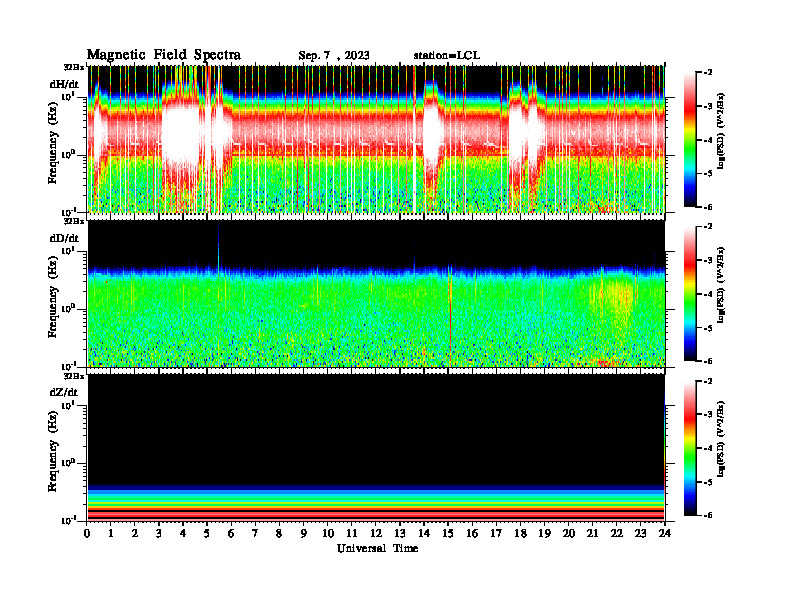Click the dD/dt spectrogram plot
Screen dimensions: 792x612
(376, 293)
